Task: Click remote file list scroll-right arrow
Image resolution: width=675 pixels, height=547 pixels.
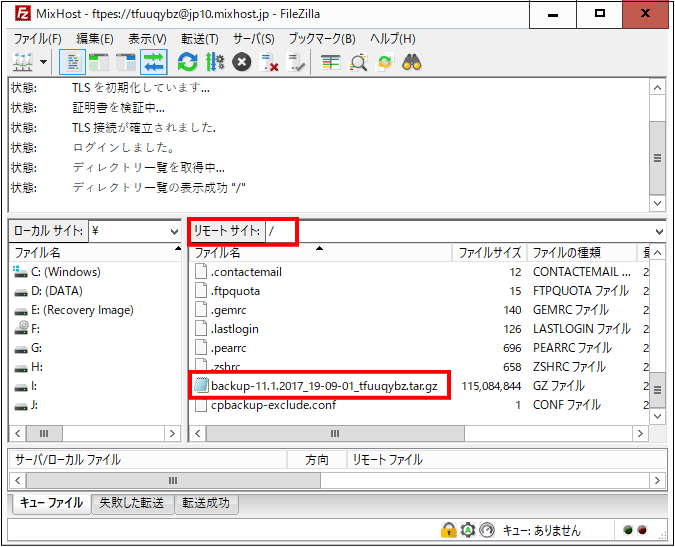Action: click(640, 433)
